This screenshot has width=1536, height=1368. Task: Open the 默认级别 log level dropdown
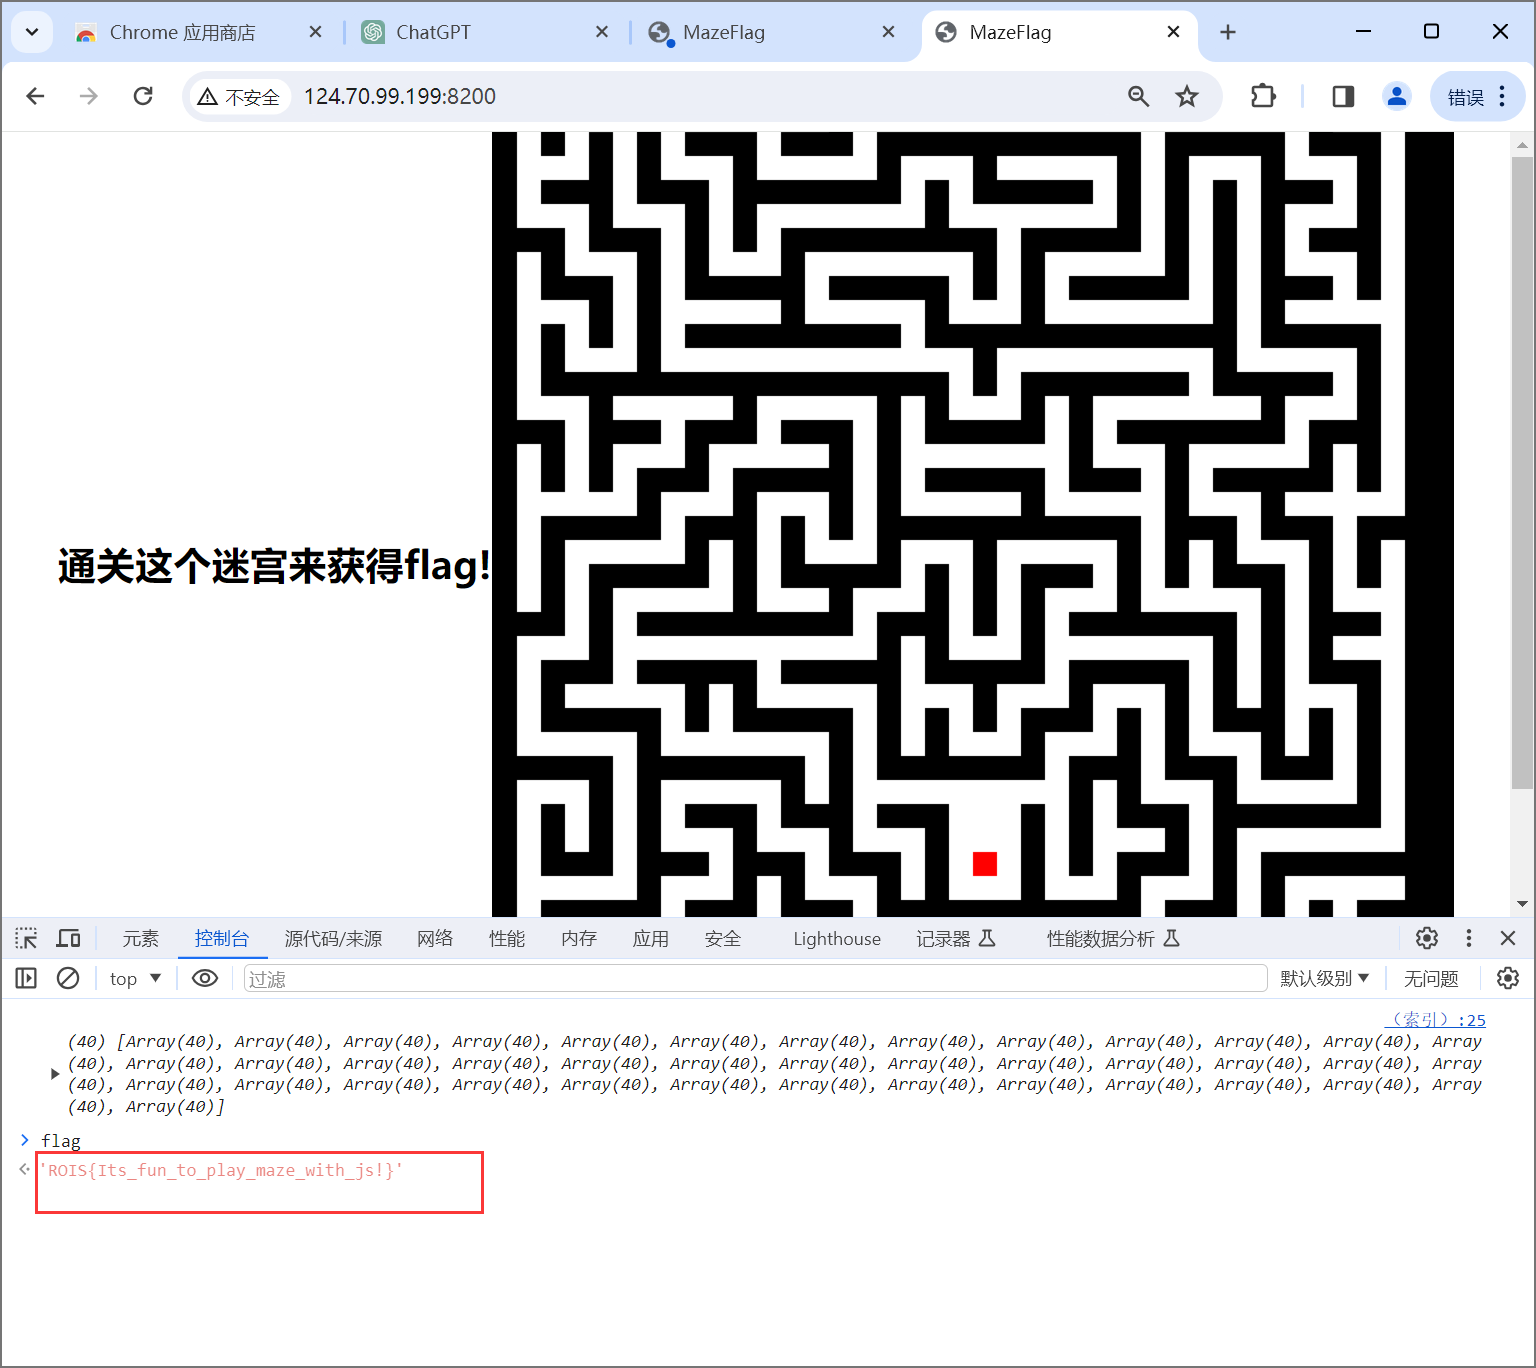(1325, 978)
